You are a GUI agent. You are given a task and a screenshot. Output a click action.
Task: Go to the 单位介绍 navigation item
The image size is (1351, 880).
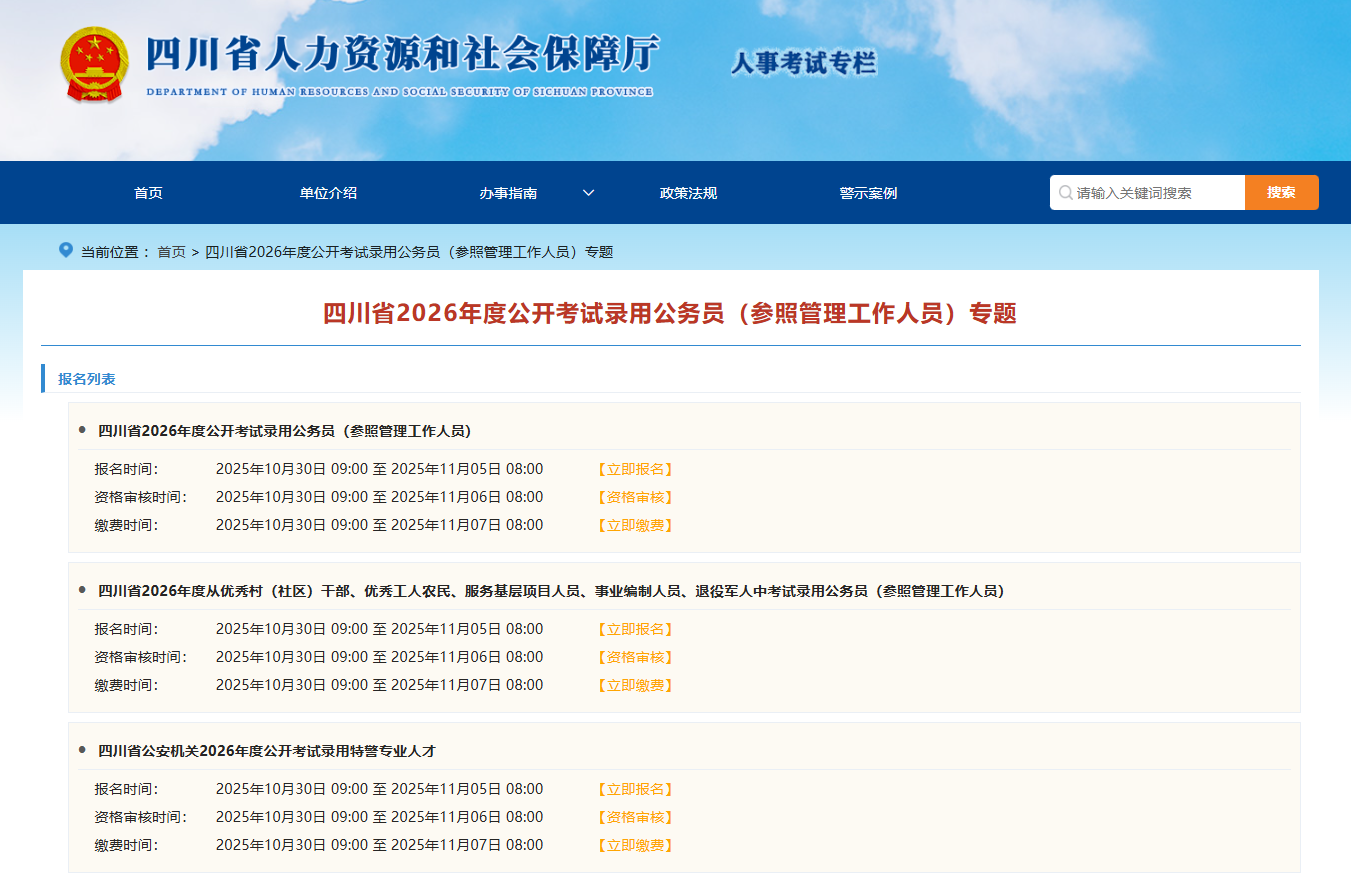coord(328,193)
